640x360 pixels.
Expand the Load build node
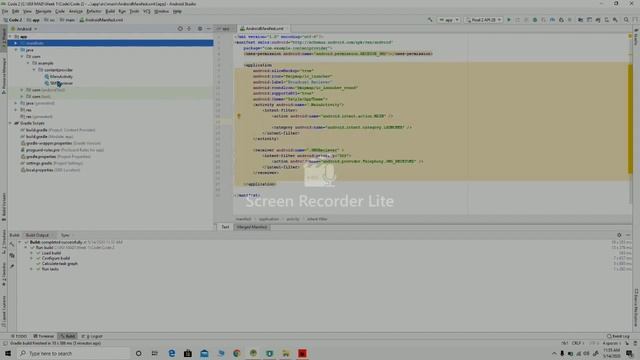(31, 253)
